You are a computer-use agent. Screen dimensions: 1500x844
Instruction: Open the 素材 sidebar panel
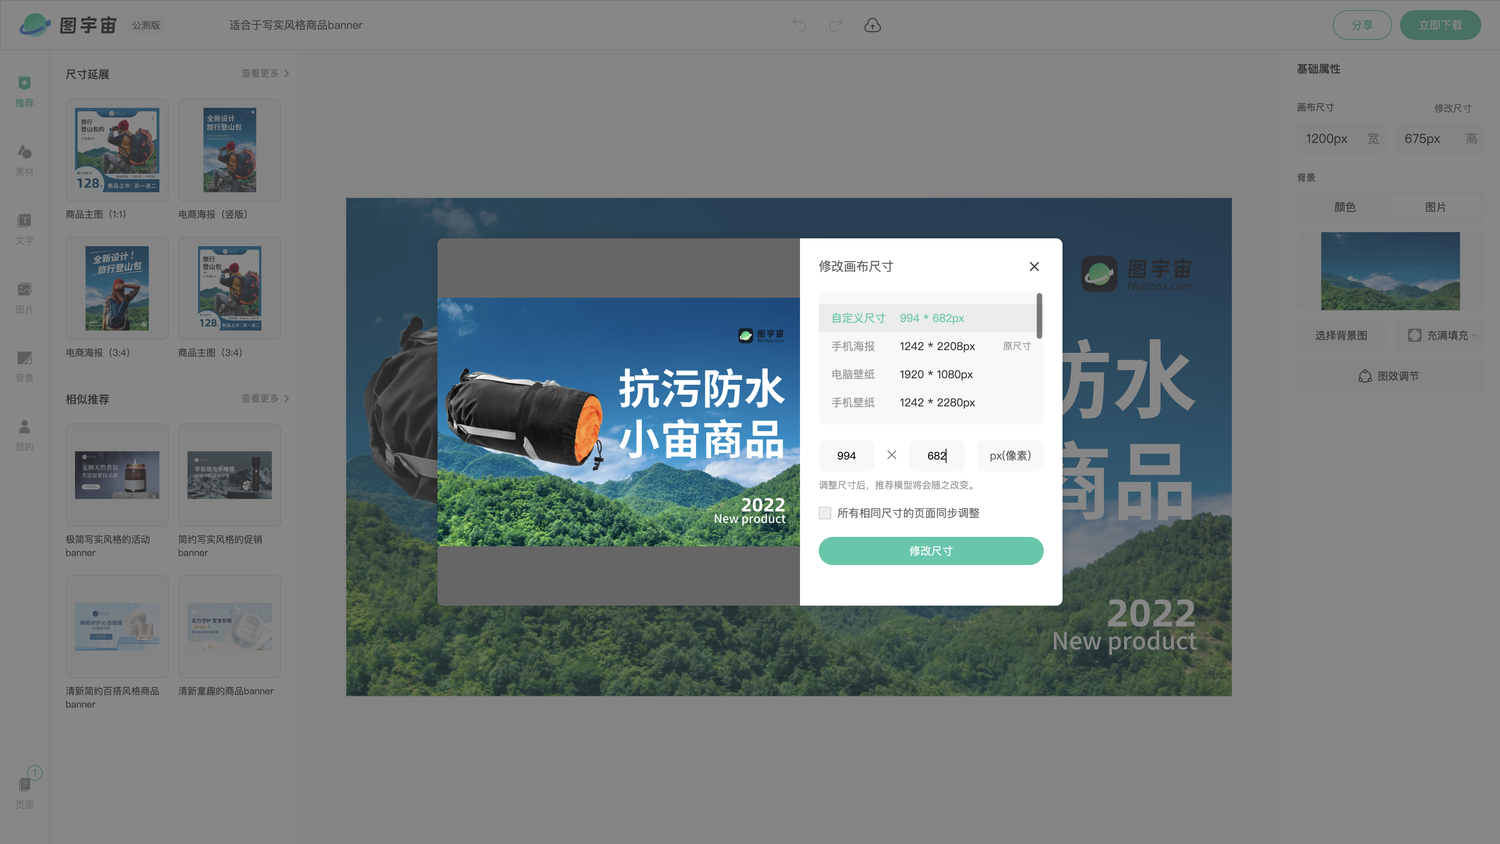[25, 160]
